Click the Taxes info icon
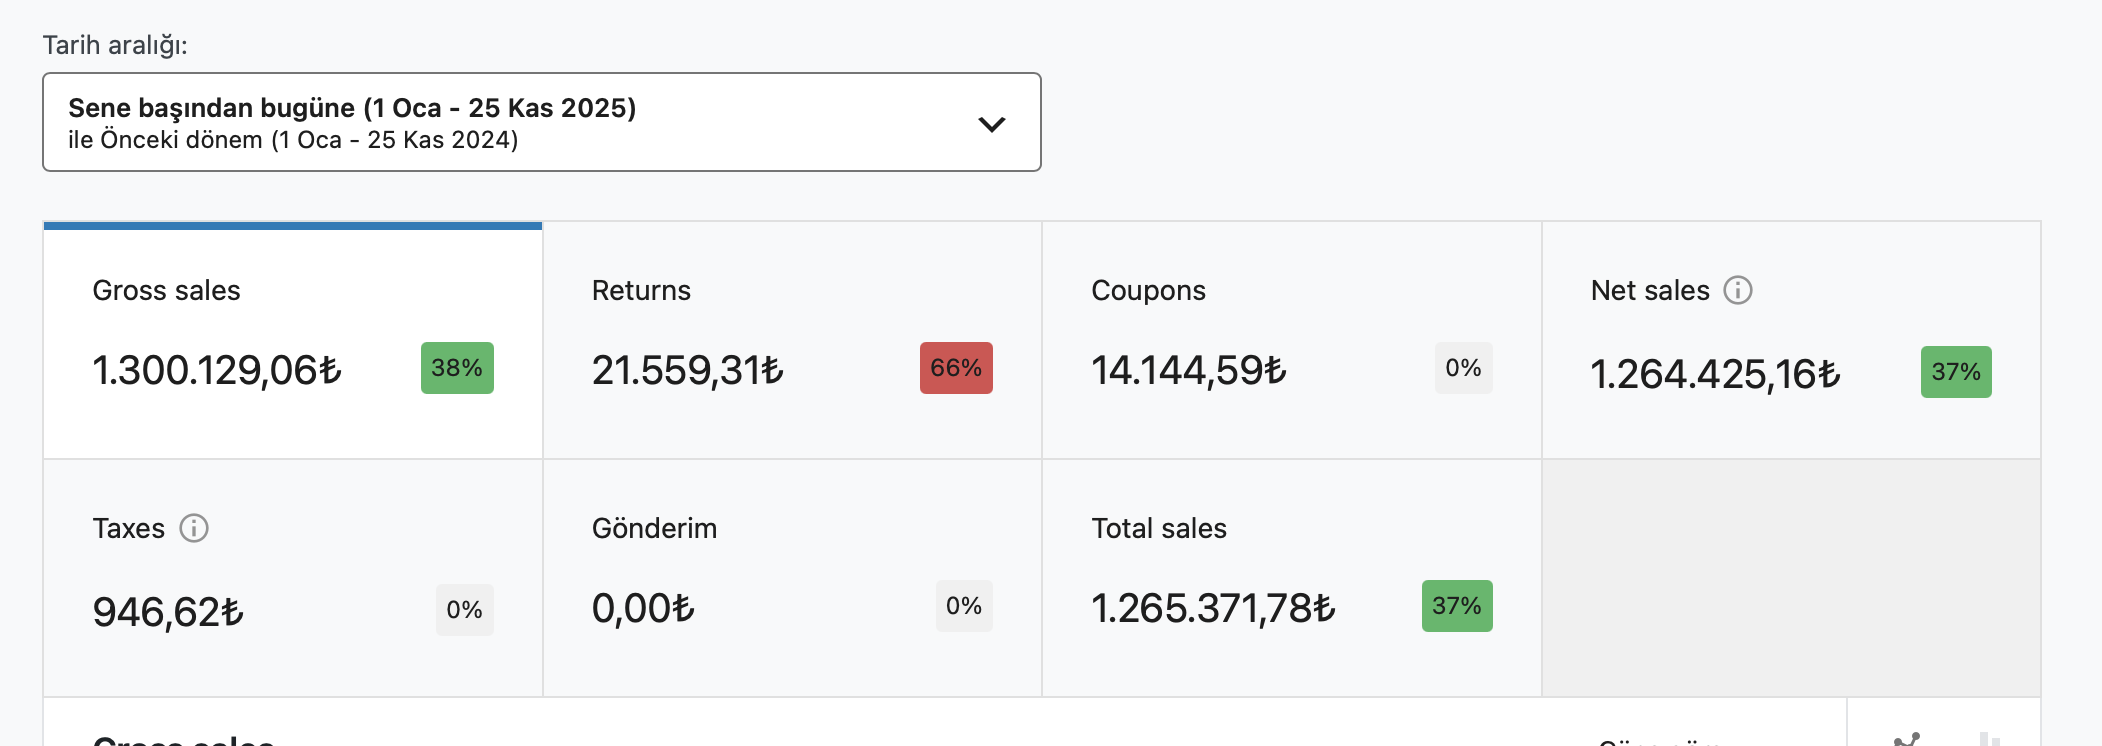The image size is (2102, 746). click(194, 528)
